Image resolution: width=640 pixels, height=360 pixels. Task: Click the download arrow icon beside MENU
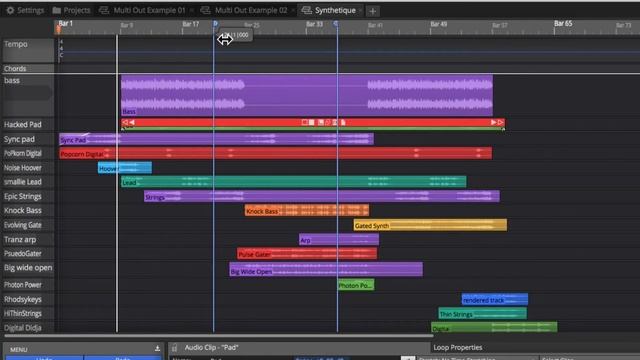tap(157, 349)
